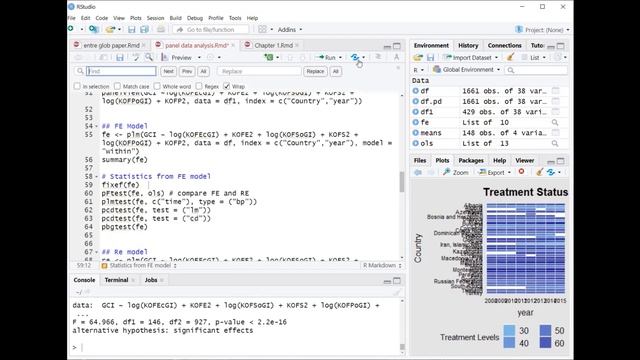Click the load workspace icon in Environment pane
Viewport: 640px width, 360px height.
tap(418, 58)
